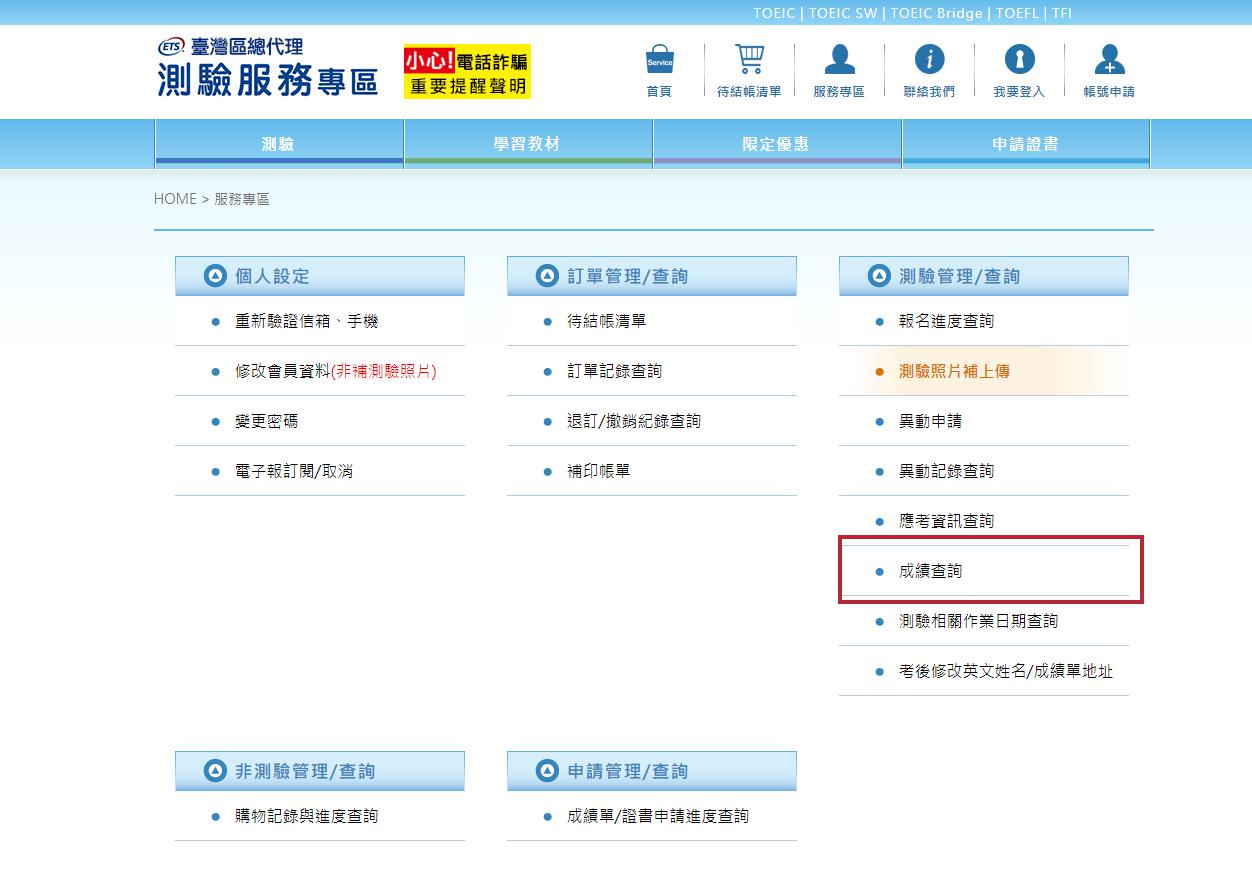Open 應考資訊查詢 link
This screenshot has width=1252, height=886.
pyautogui.click(x=946, y=521)
